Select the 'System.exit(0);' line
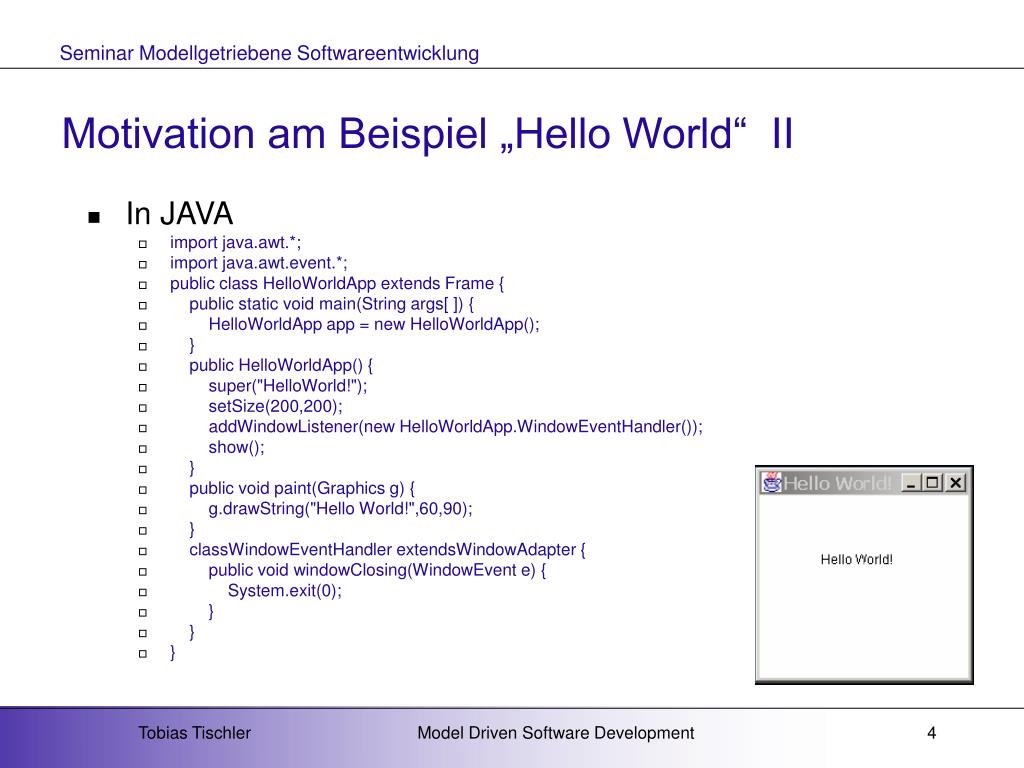 click(285, 591)
